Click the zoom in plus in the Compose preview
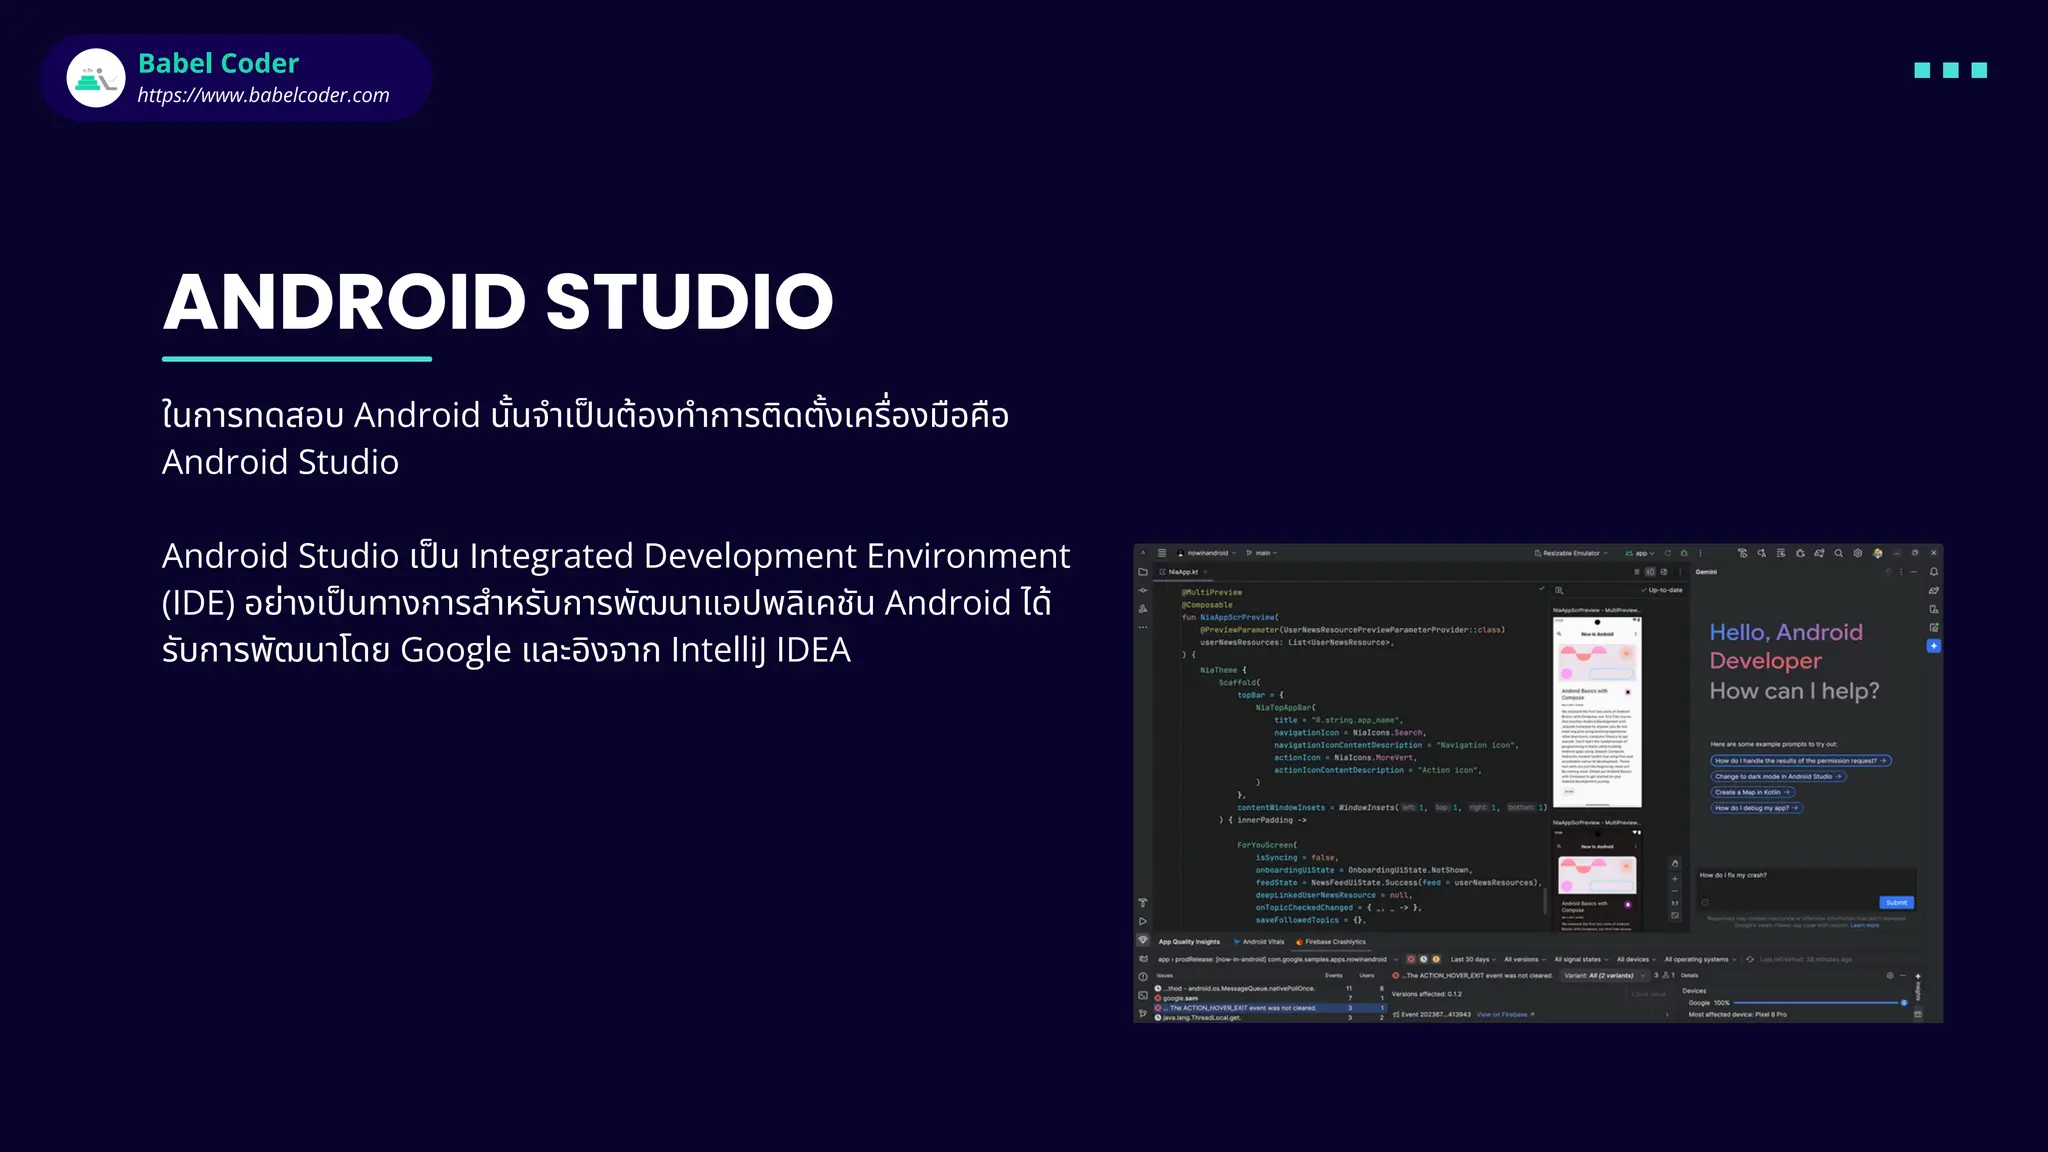Image resolution: width=2048 pixels, height=1152 pixels. [1675, 879]
